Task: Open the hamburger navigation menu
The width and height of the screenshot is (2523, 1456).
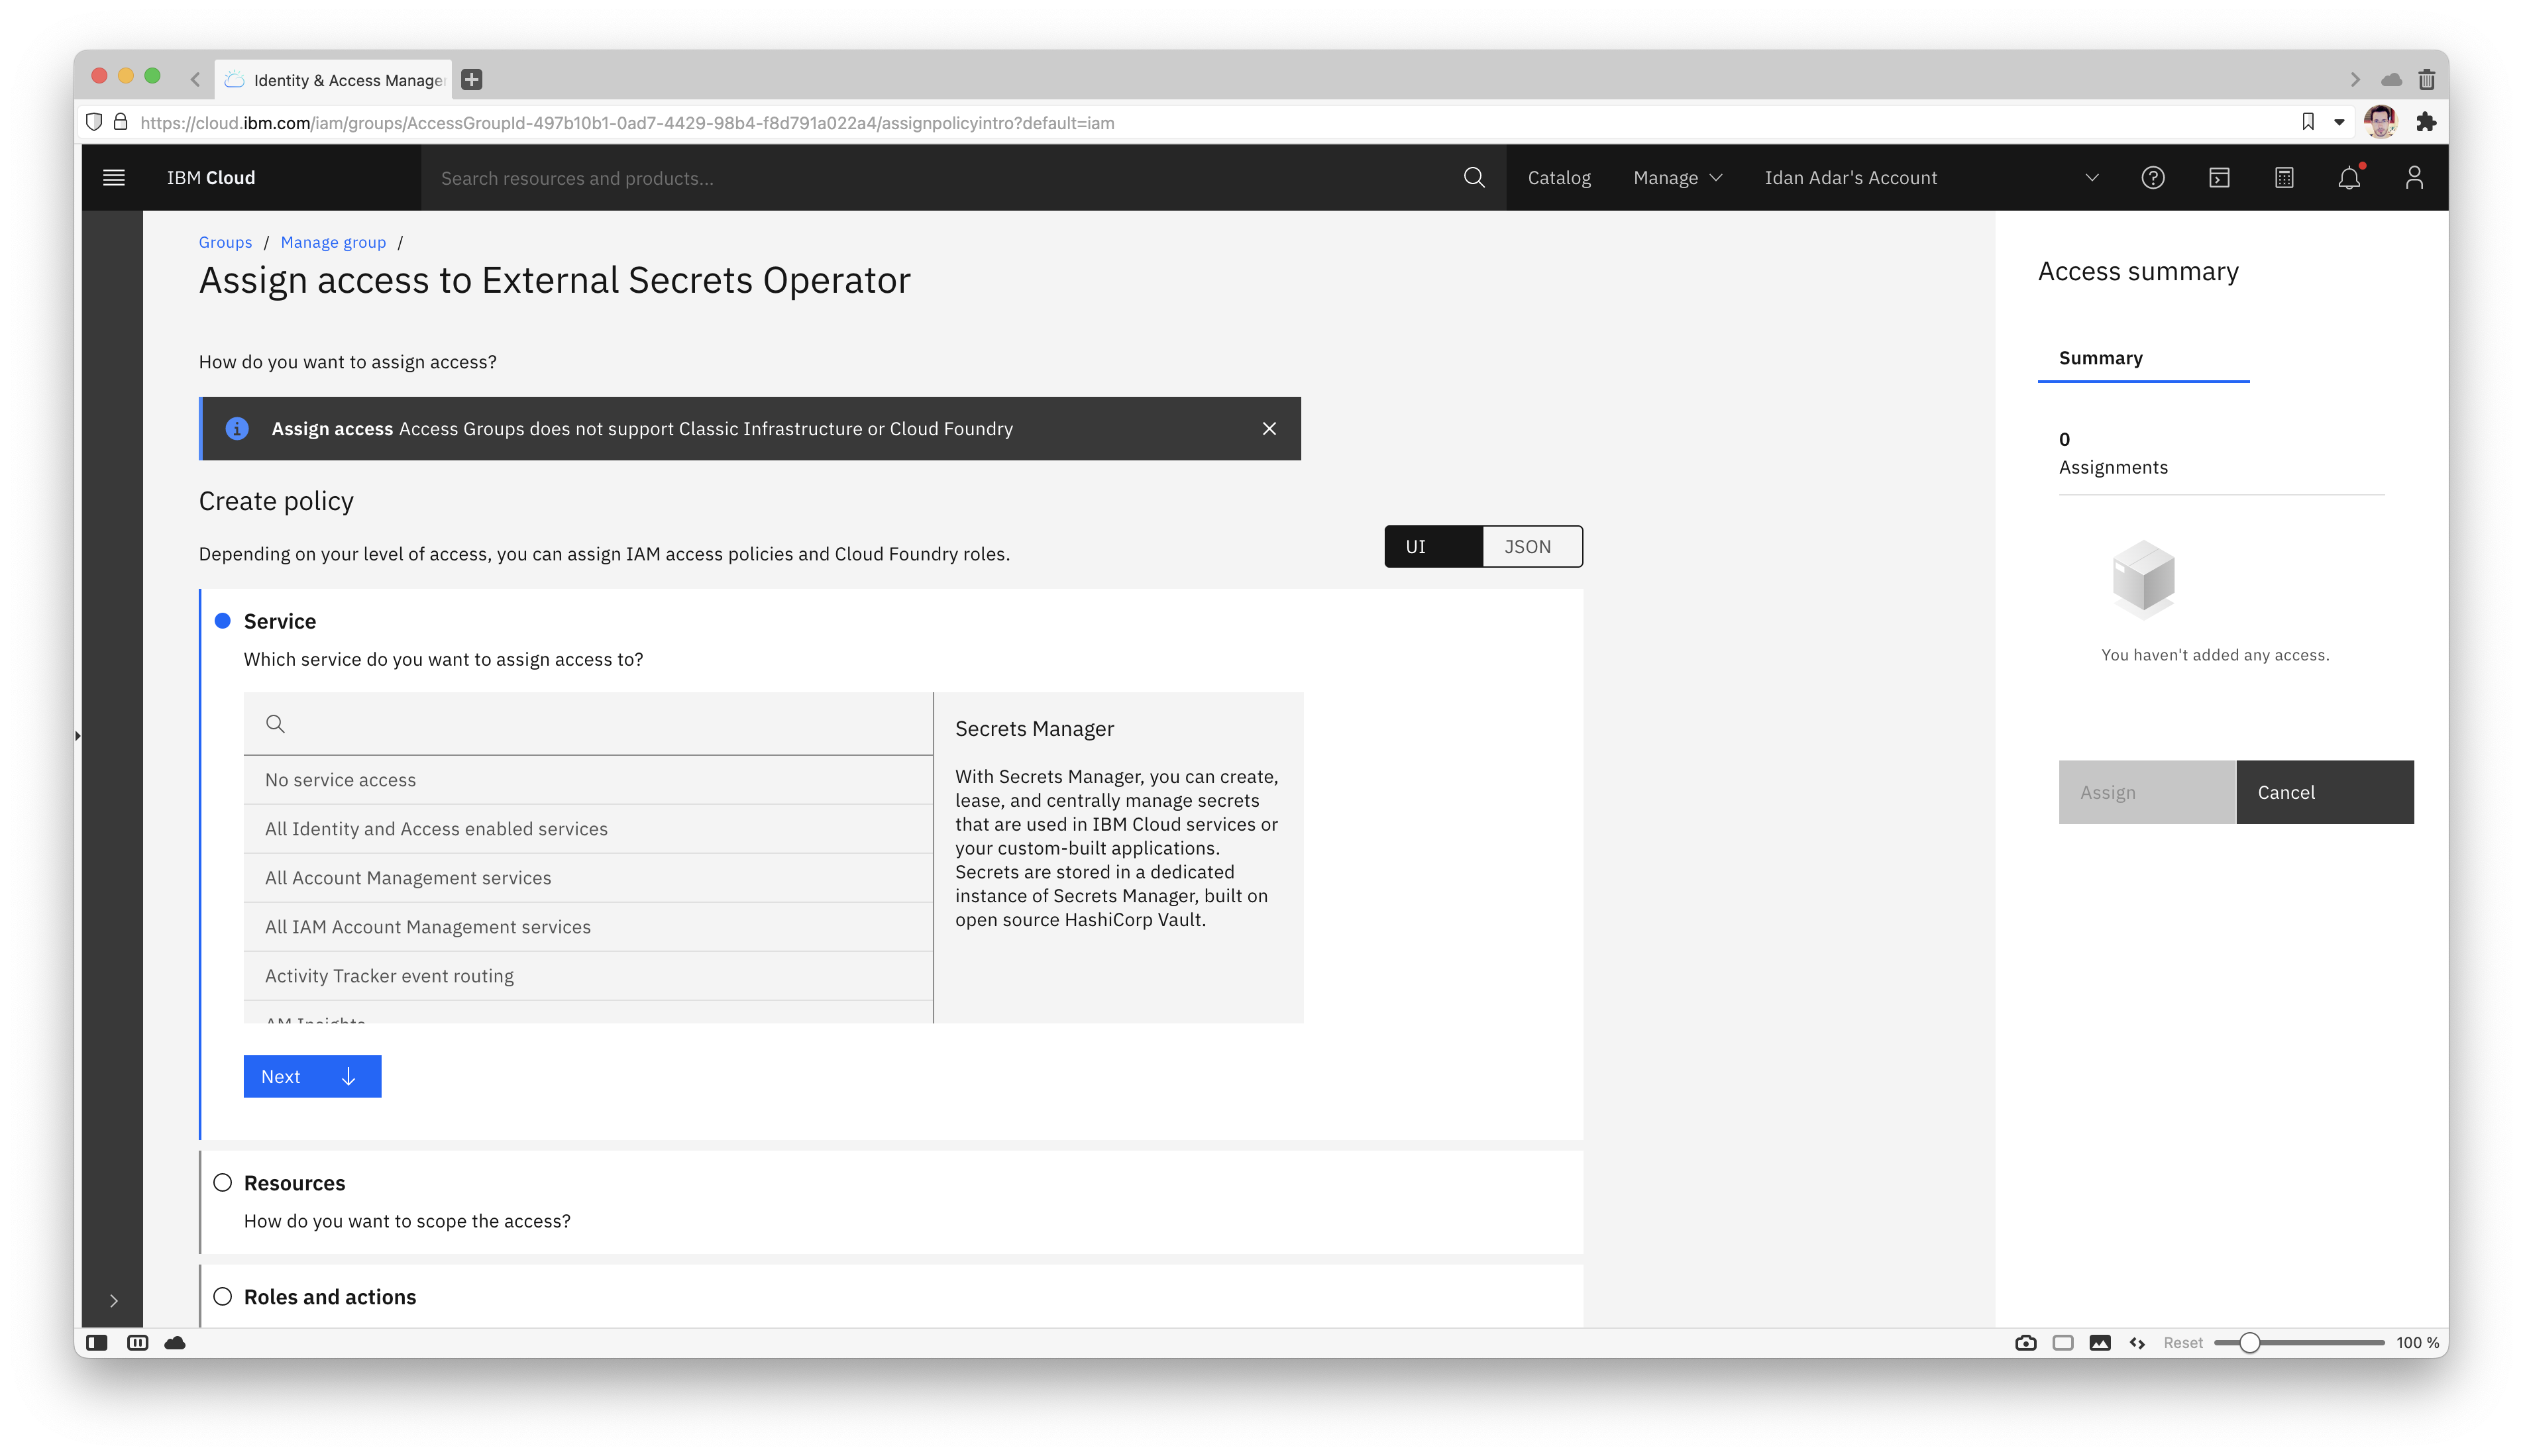Action: [114, 178]
